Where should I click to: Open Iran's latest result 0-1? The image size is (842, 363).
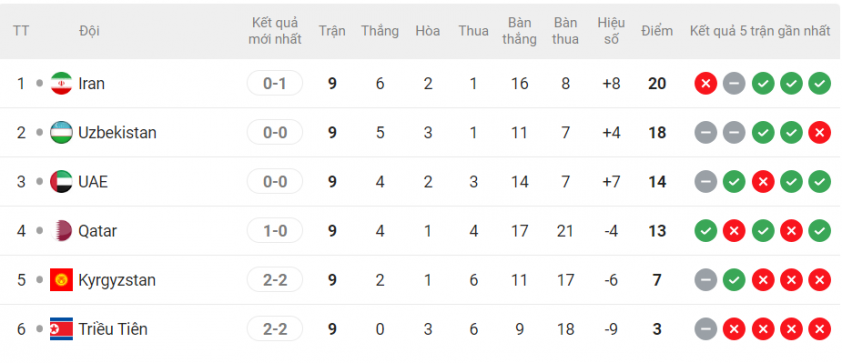[x=275, y=83]
